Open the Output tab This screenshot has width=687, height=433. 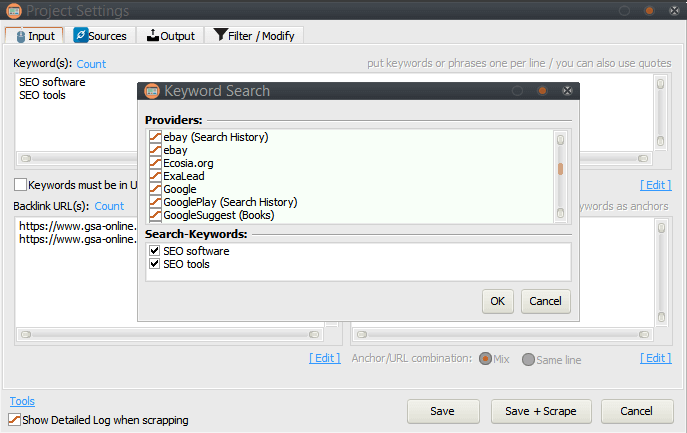170,35
